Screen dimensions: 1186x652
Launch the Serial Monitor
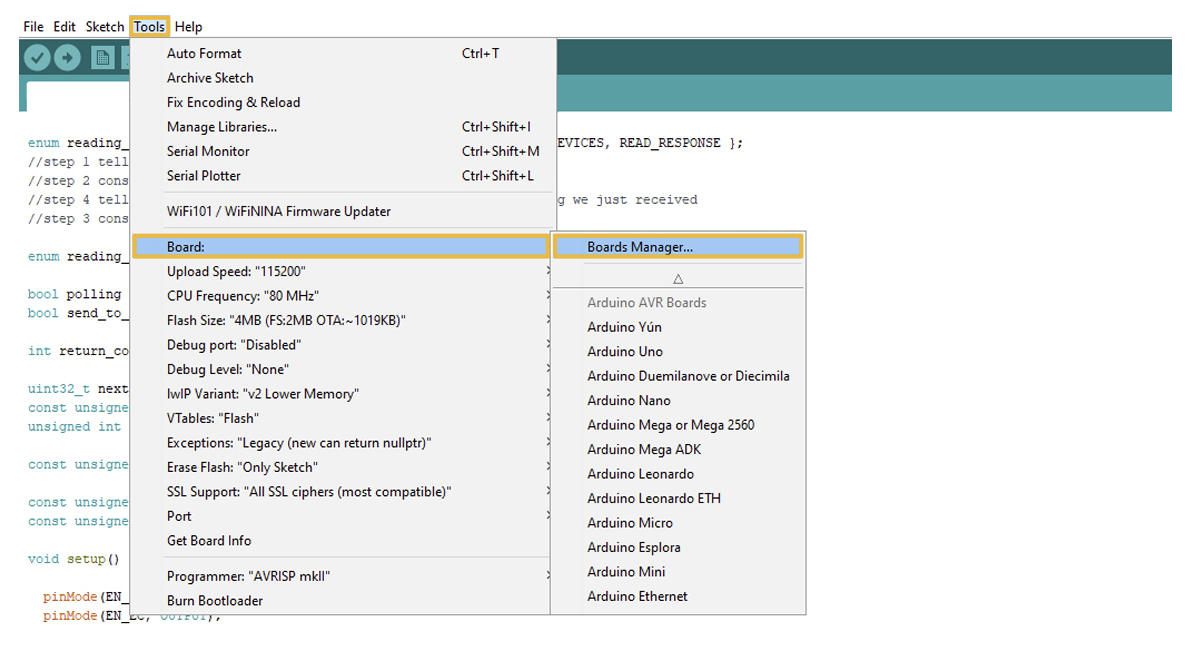click(x=343, y=151)
